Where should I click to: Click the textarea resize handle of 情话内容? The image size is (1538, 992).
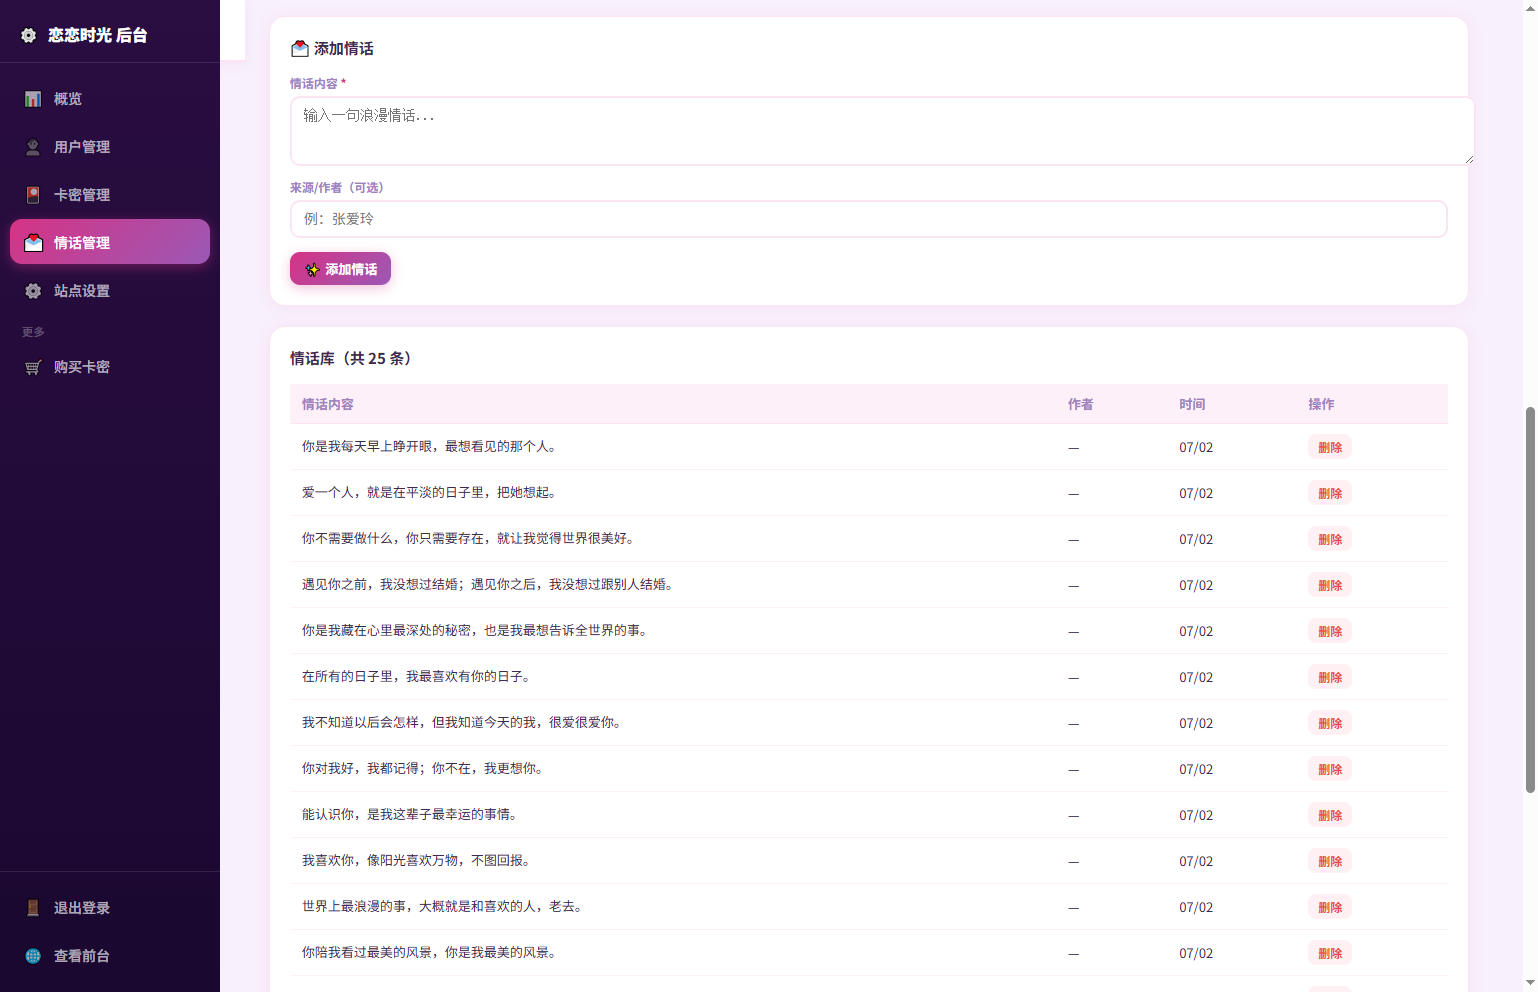[x=1468, y=158]
